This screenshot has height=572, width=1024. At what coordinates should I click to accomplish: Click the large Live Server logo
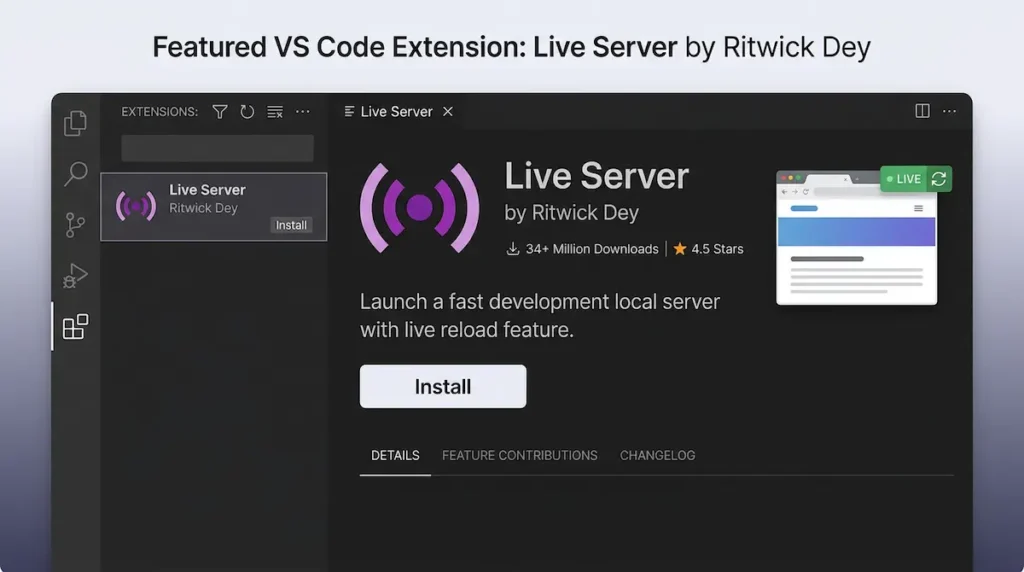click(419, 208)
